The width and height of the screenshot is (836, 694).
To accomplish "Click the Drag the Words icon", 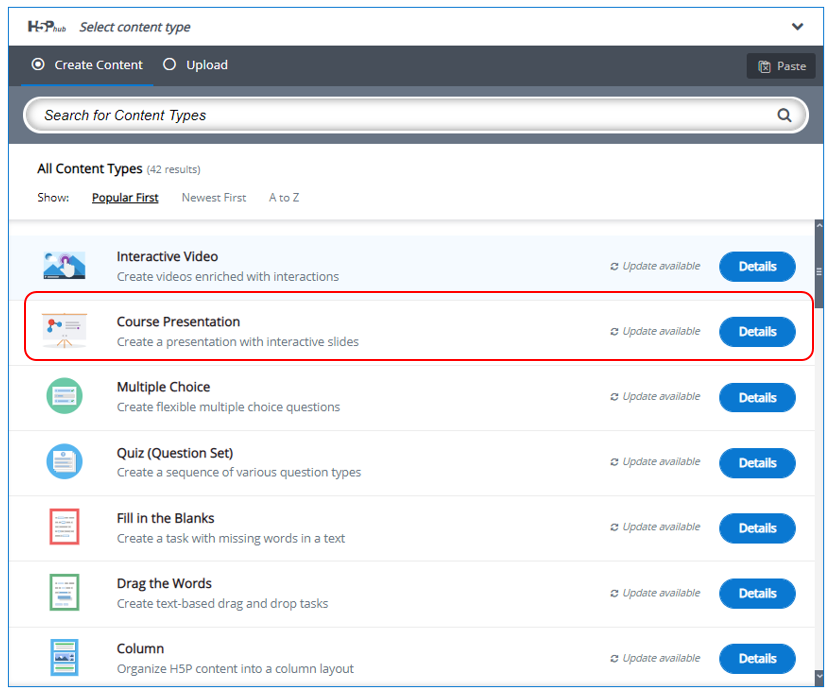I will (x=64, y=592).
